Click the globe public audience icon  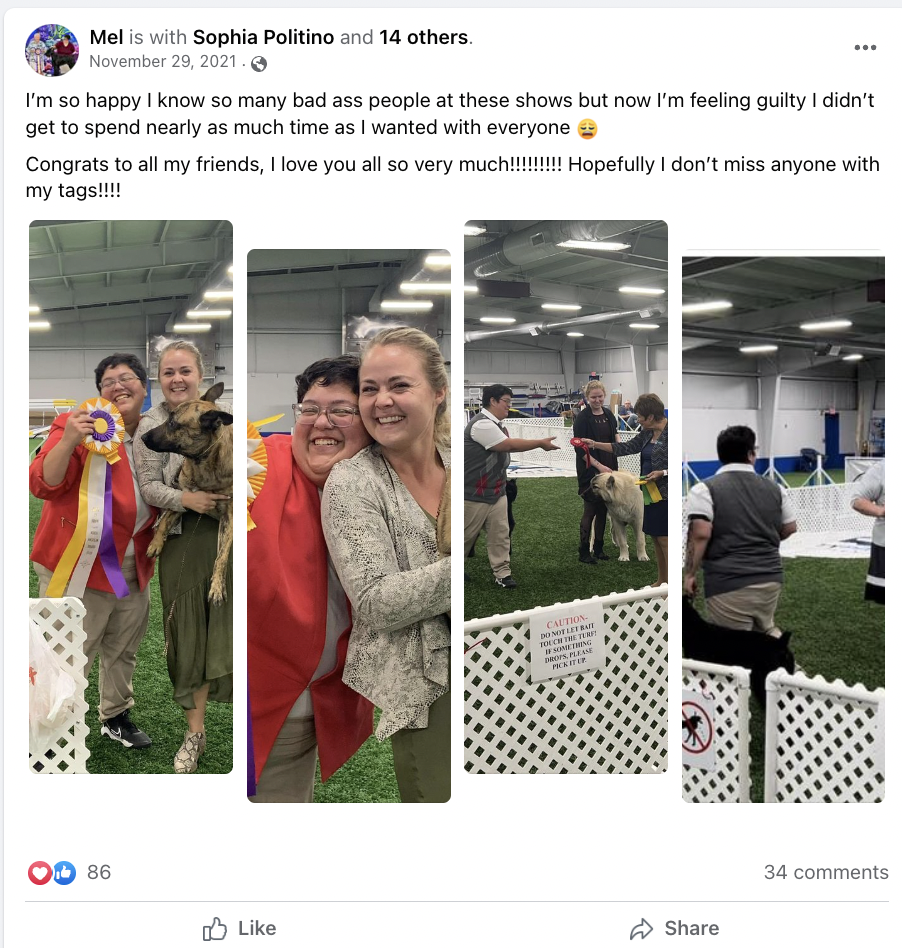(259, 63)
